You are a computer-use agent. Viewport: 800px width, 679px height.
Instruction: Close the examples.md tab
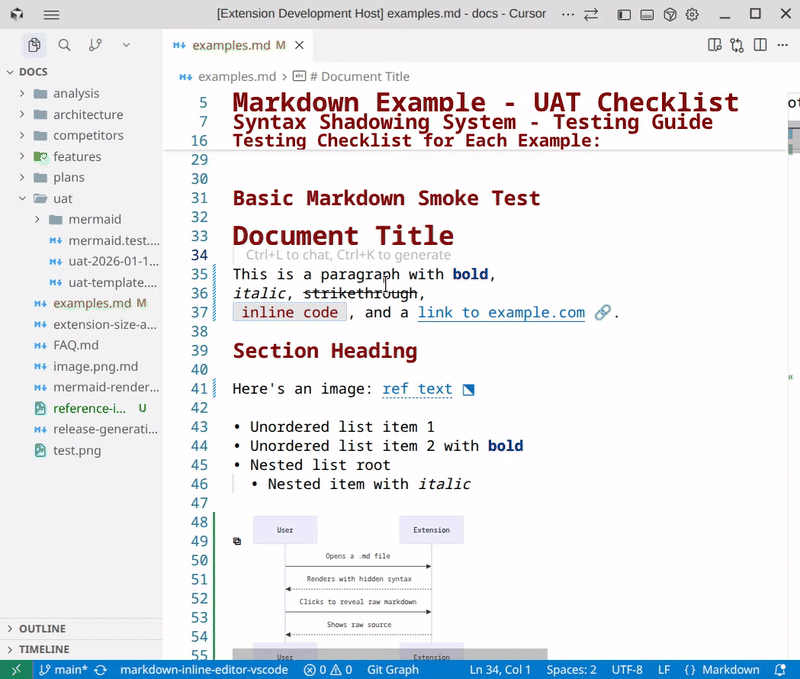[299, 45]
